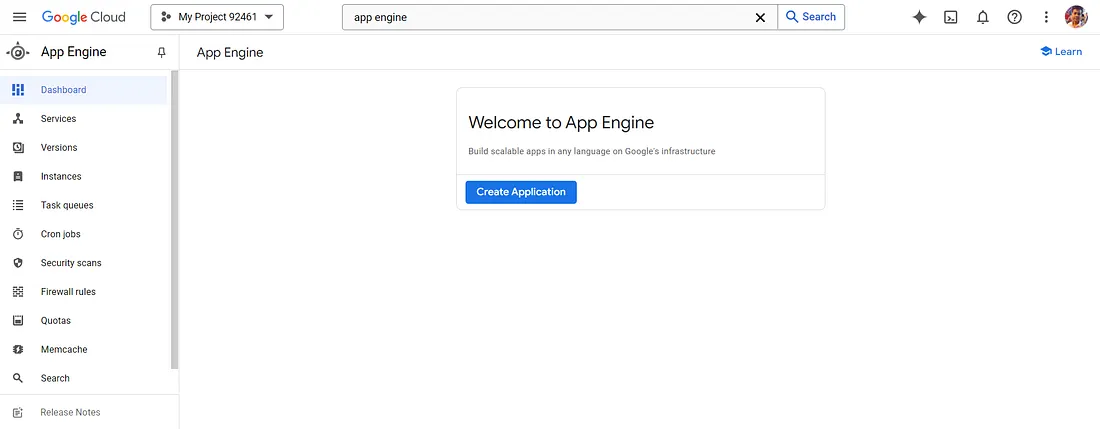Click the Cron jobs timer icon
Viewport: 1100px width, 429px height.
[x=18, y=233]
